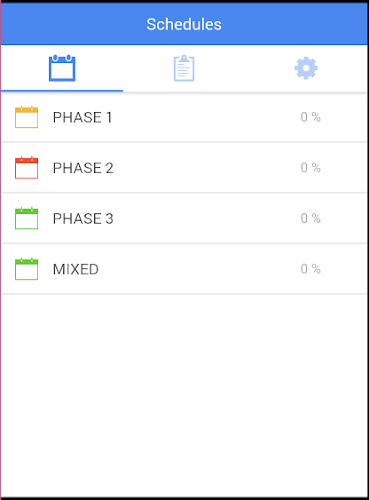Image resolution: width=369 pixels, height=500 pixels.
Task: Choose the PHASE 3 schedule label
Action: 83,219
